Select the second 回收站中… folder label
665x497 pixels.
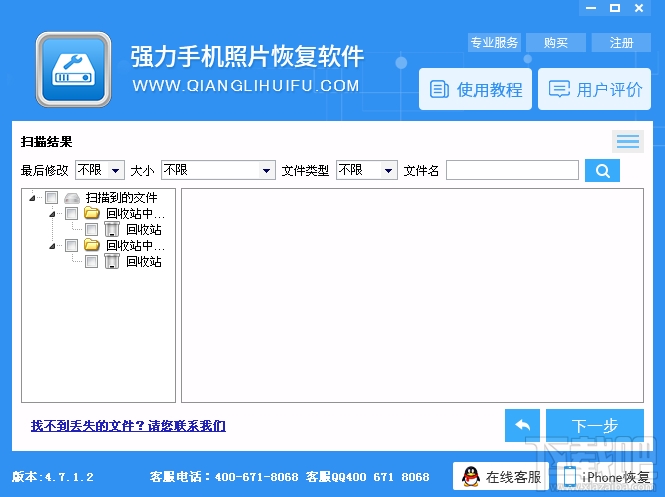pyautogui.click(x=135, y=246)
